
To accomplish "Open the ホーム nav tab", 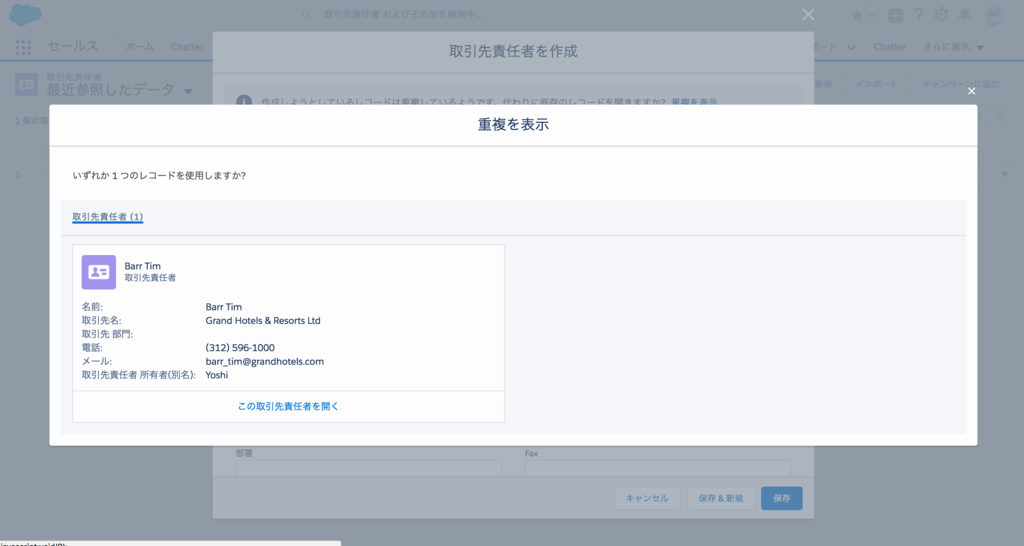I will tap(140, 47).
